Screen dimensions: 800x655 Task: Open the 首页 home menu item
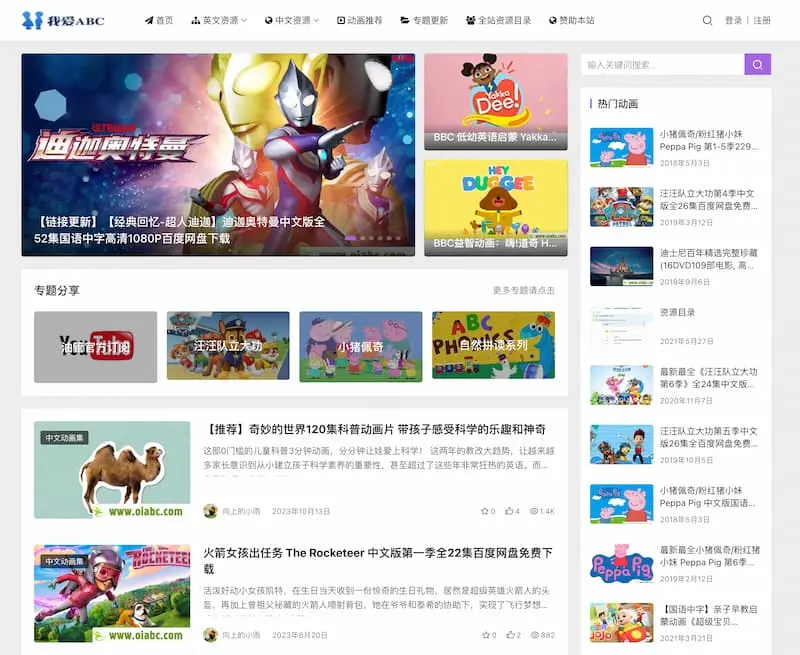click(x=159, y=20)
